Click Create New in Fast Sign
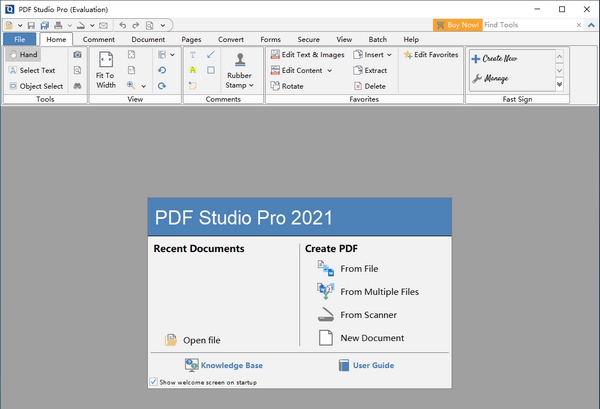Viewport: 600px width, 409px height. pyautogui.click(x=494, y=59)
